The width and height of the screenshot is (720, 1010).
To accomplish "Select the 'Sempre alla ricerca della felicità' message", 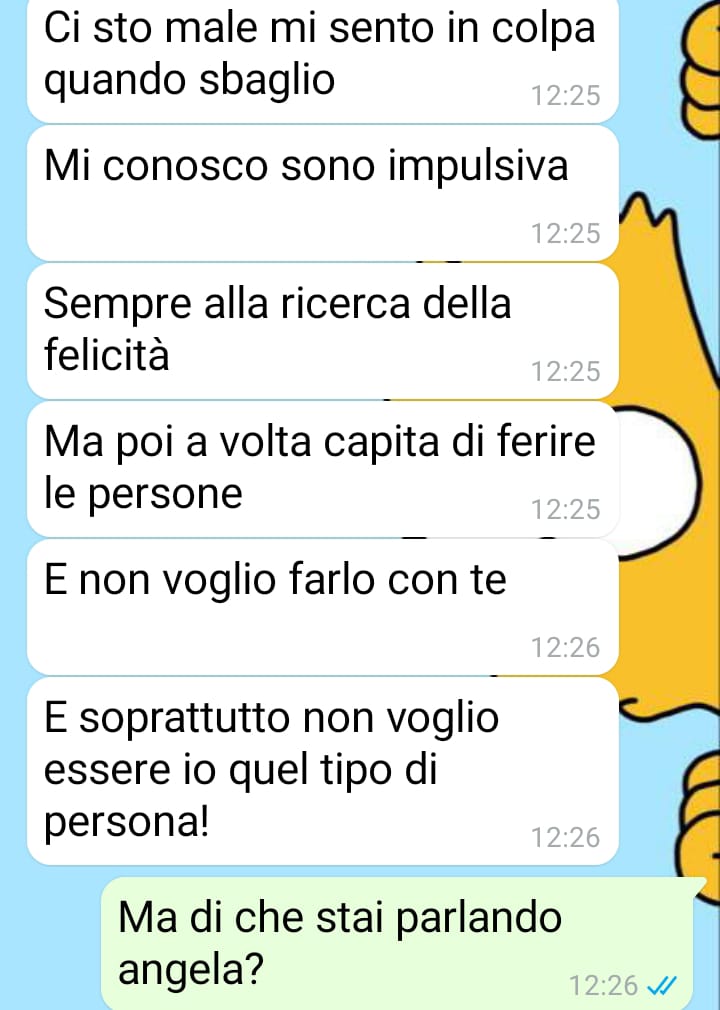I will click(x=323, y=331).
